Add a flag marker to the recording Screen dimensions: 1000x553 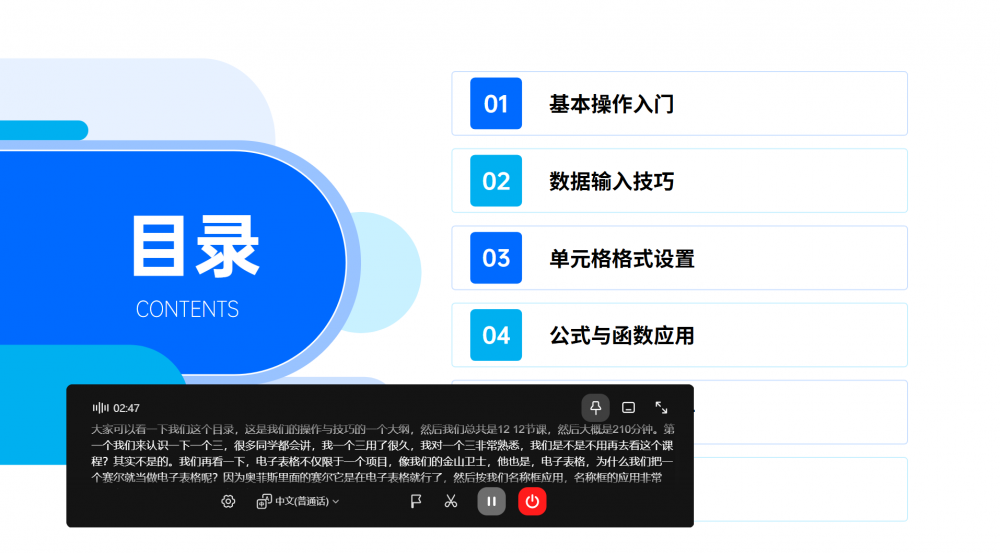[x=416, y=501]
